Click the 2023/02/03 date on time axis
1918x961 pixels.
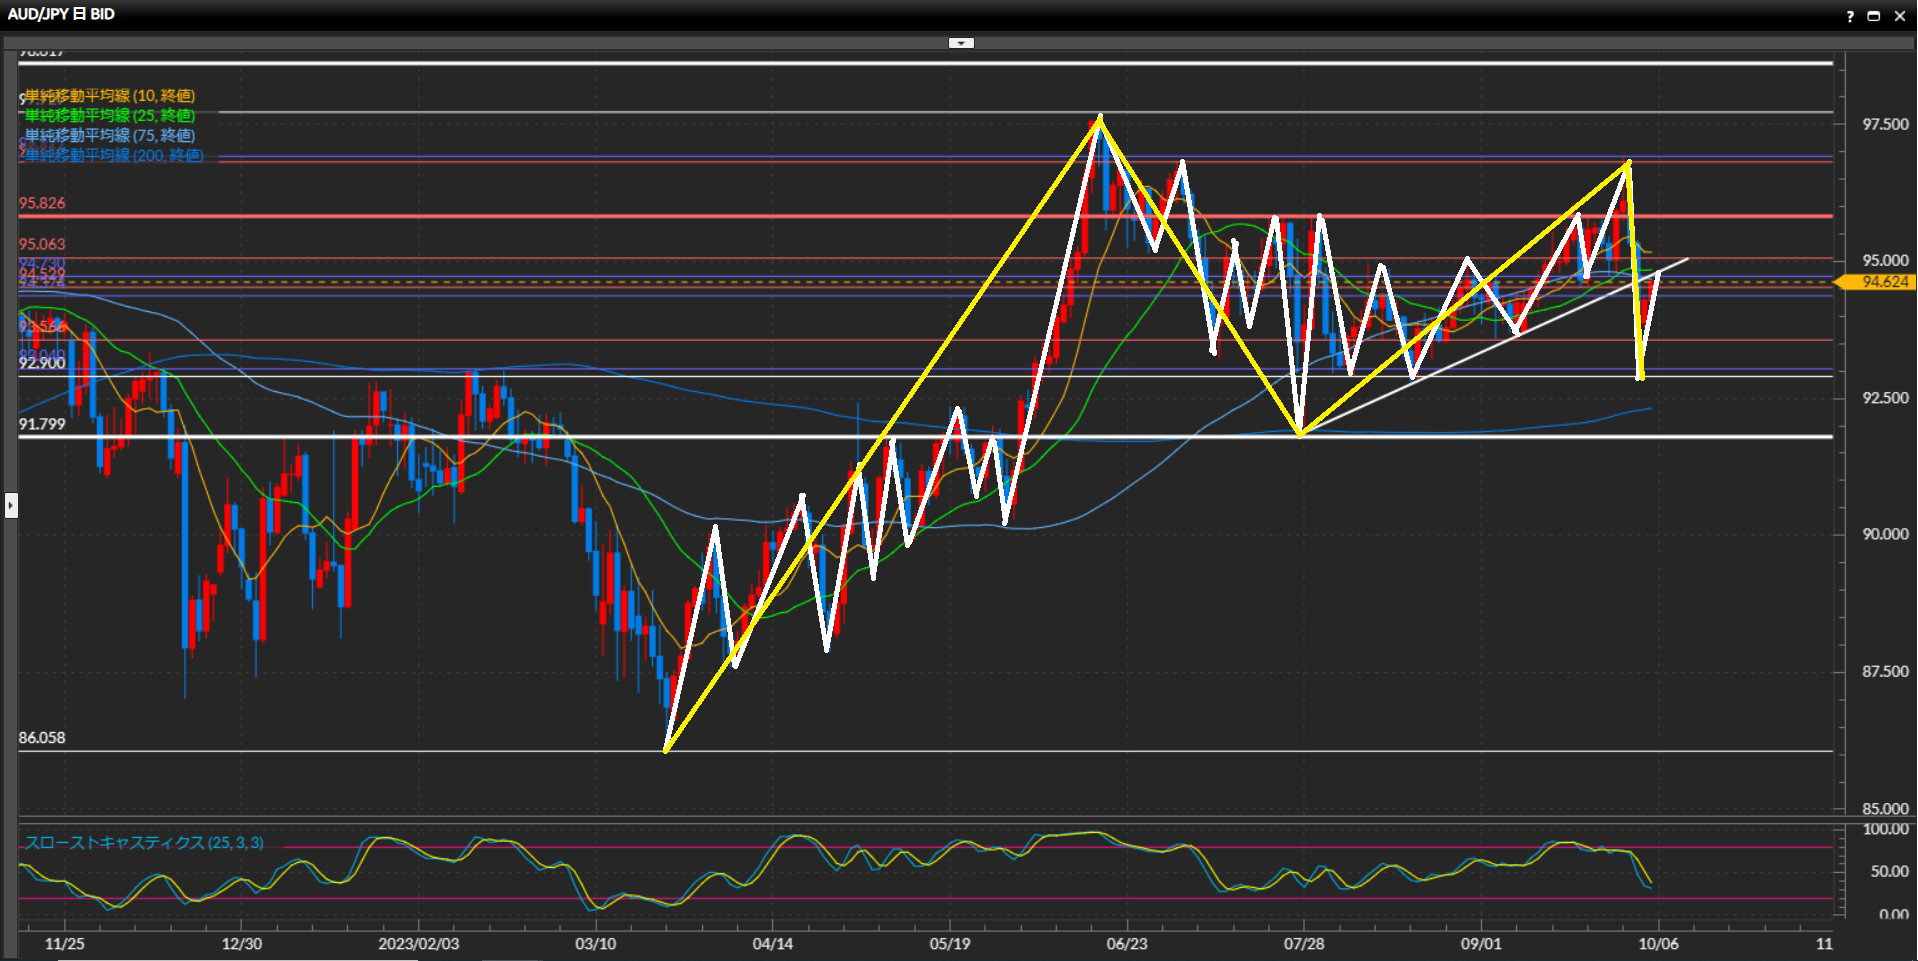tap(418, 944)
